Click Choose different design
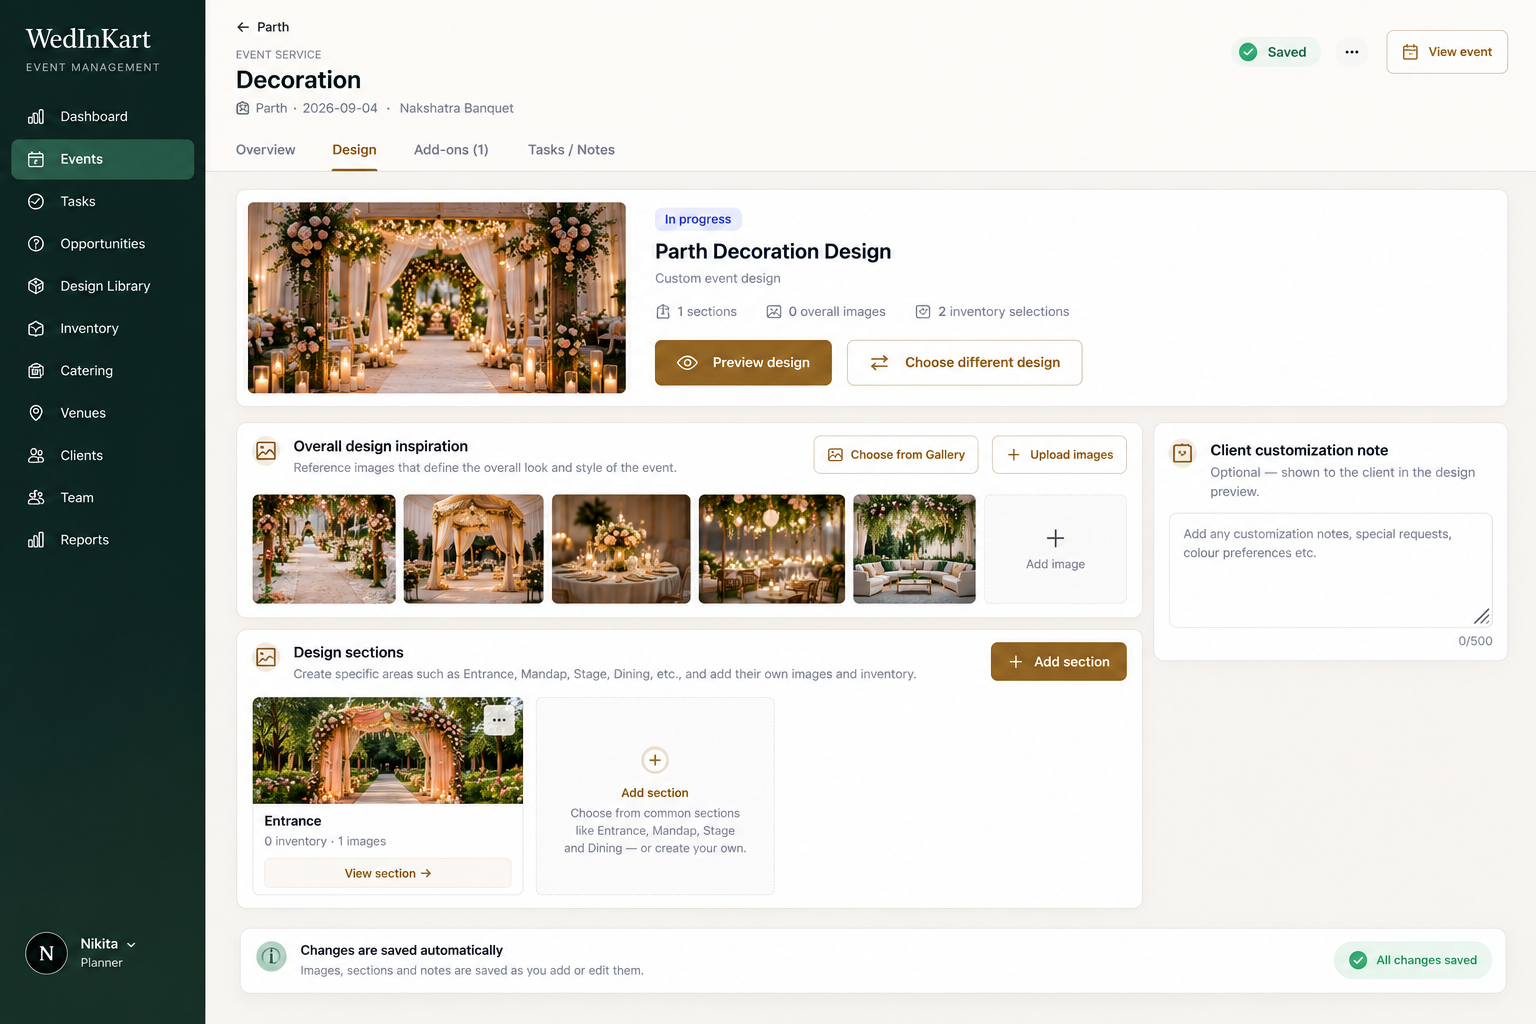The height and width of the screenshot is (1024, 1536). (964, 363)
